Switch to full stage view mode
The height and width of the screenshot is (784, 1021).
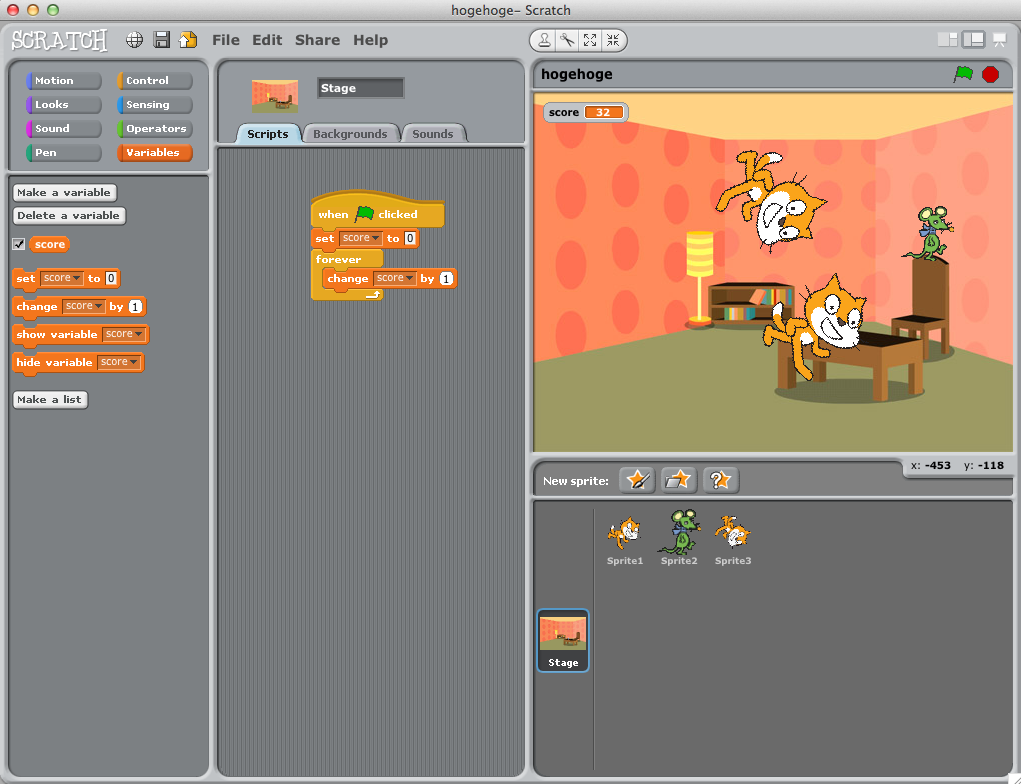tap(973, 40)
